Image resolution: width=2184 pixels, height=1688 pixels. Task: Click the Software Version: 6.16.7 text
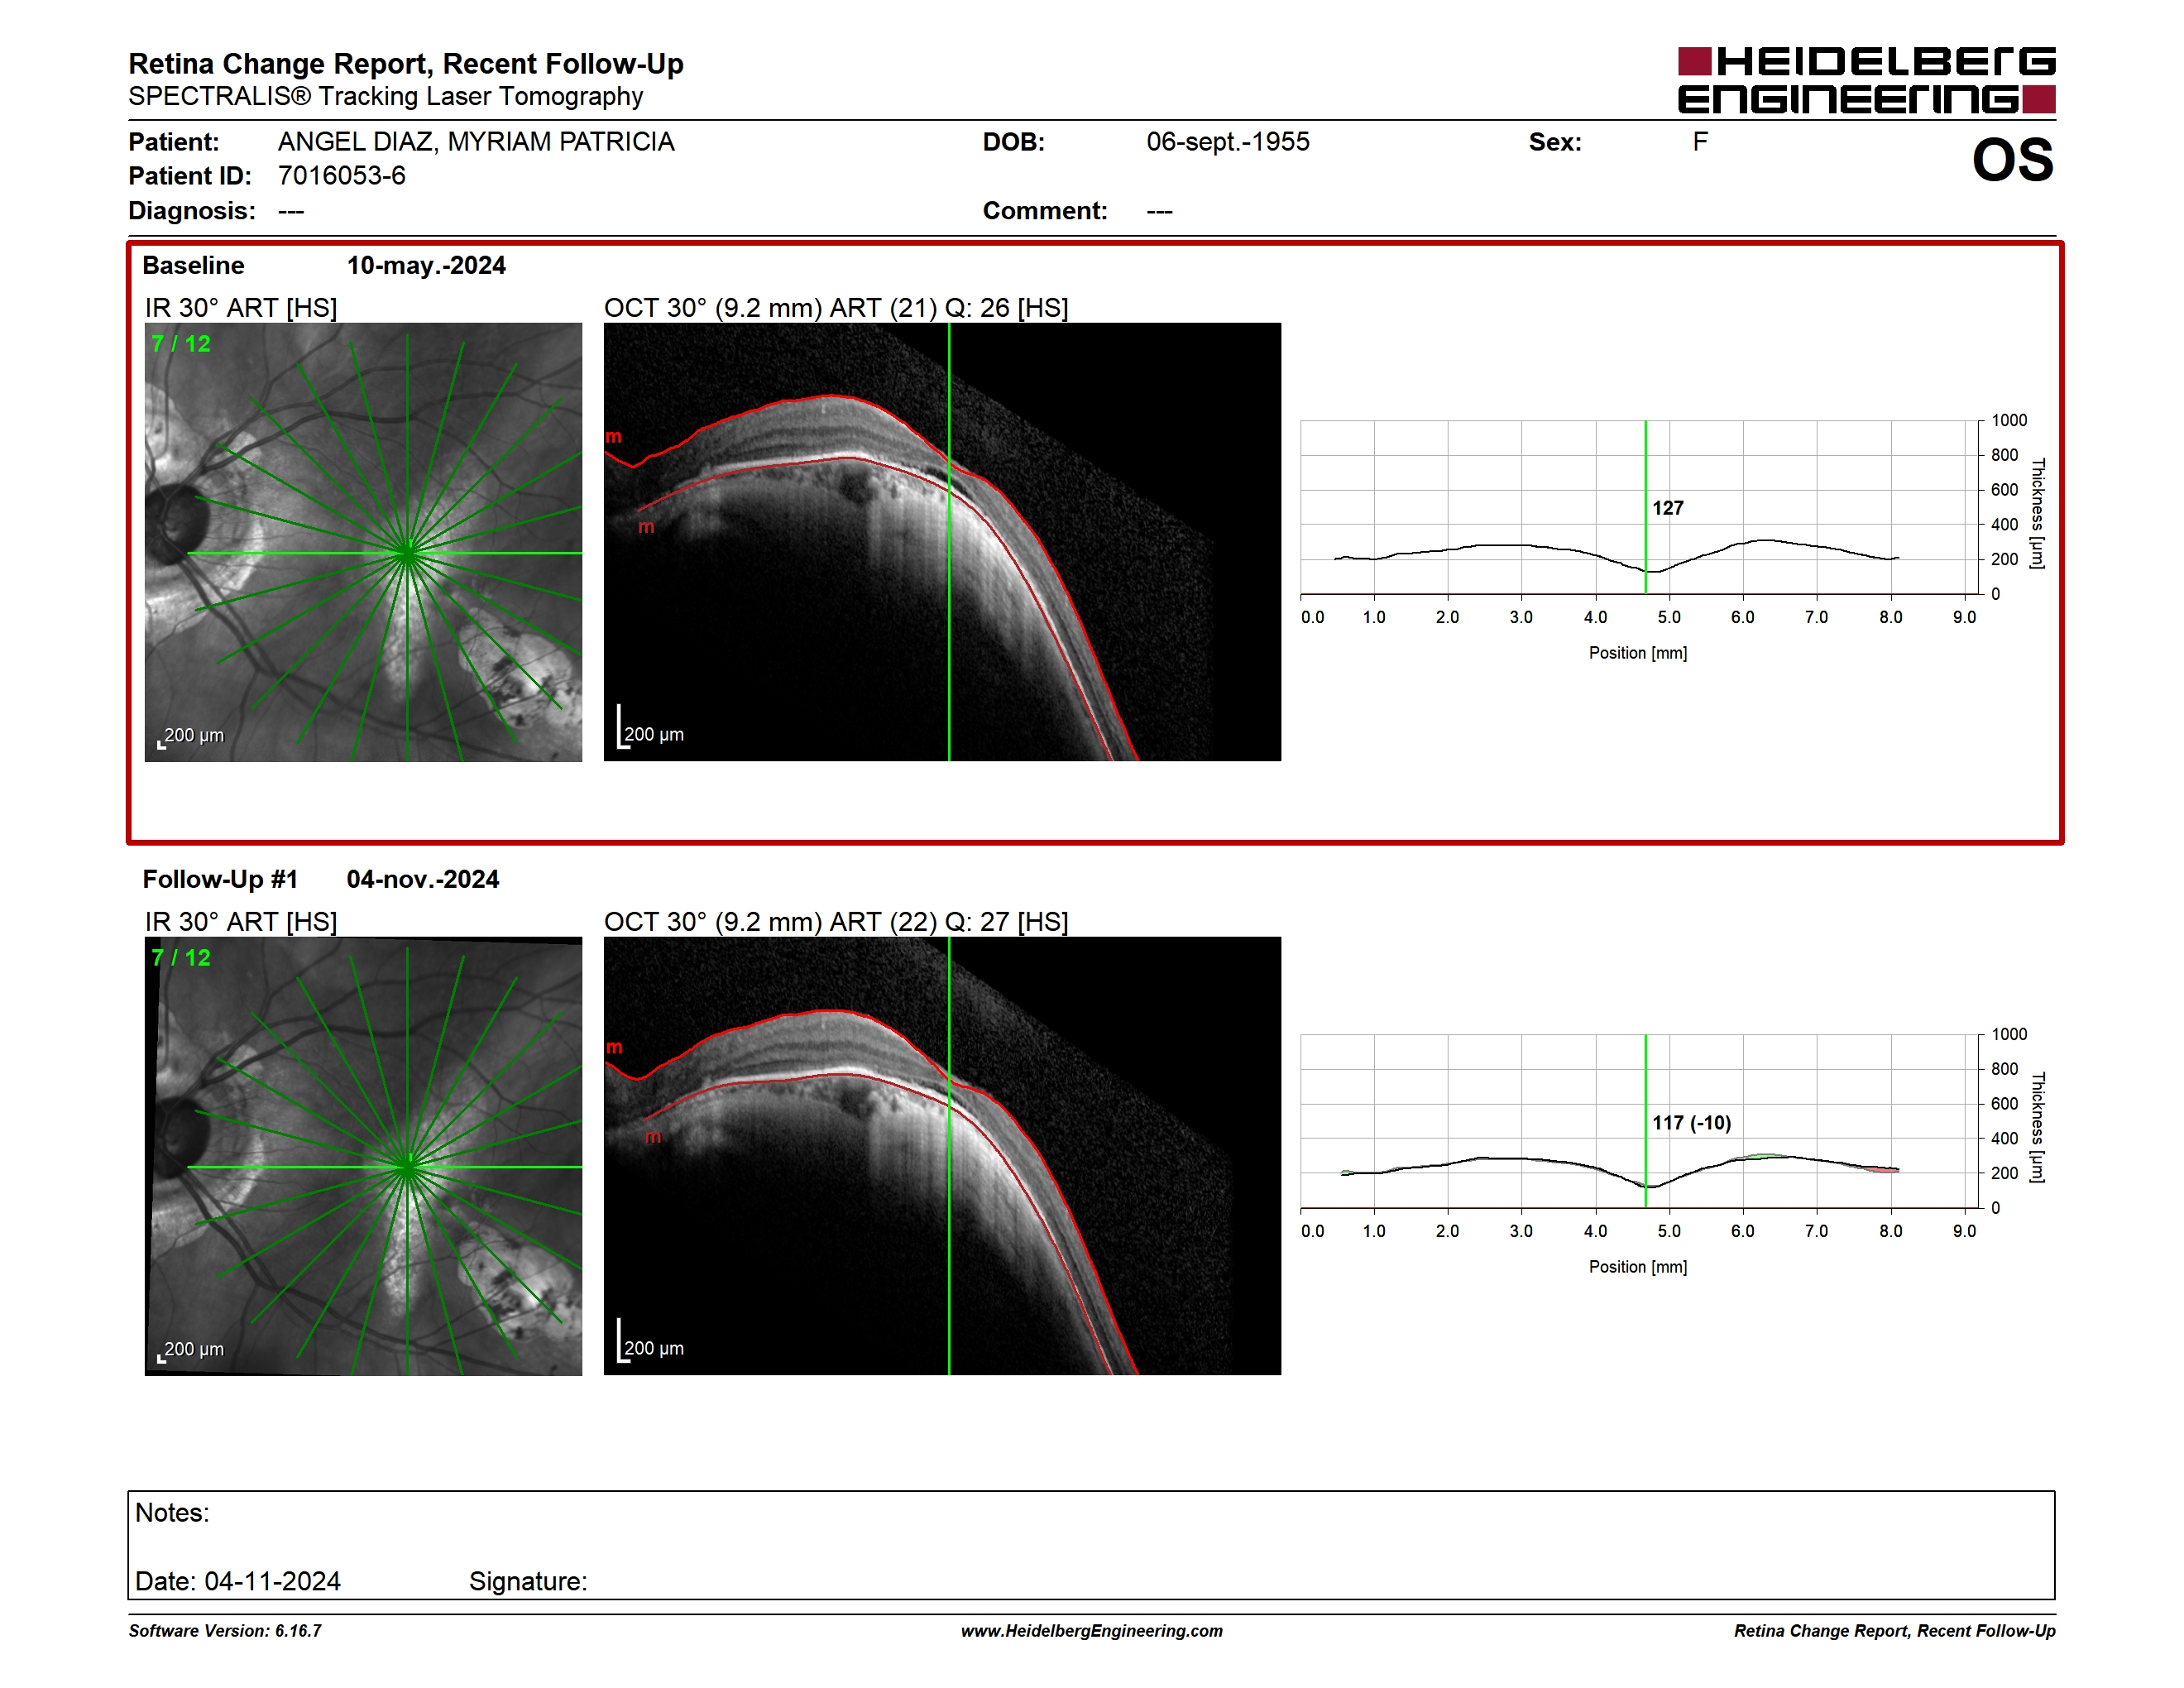tap(225, 1631)
